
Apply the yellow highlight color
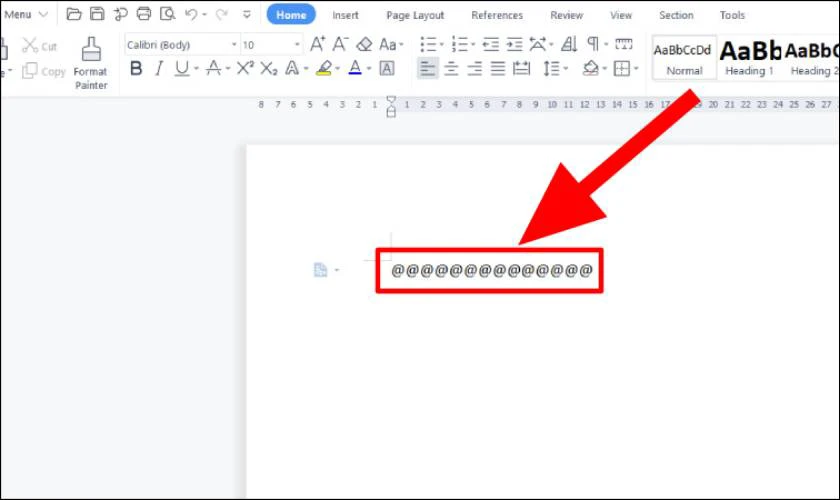(x=324, y=68)
